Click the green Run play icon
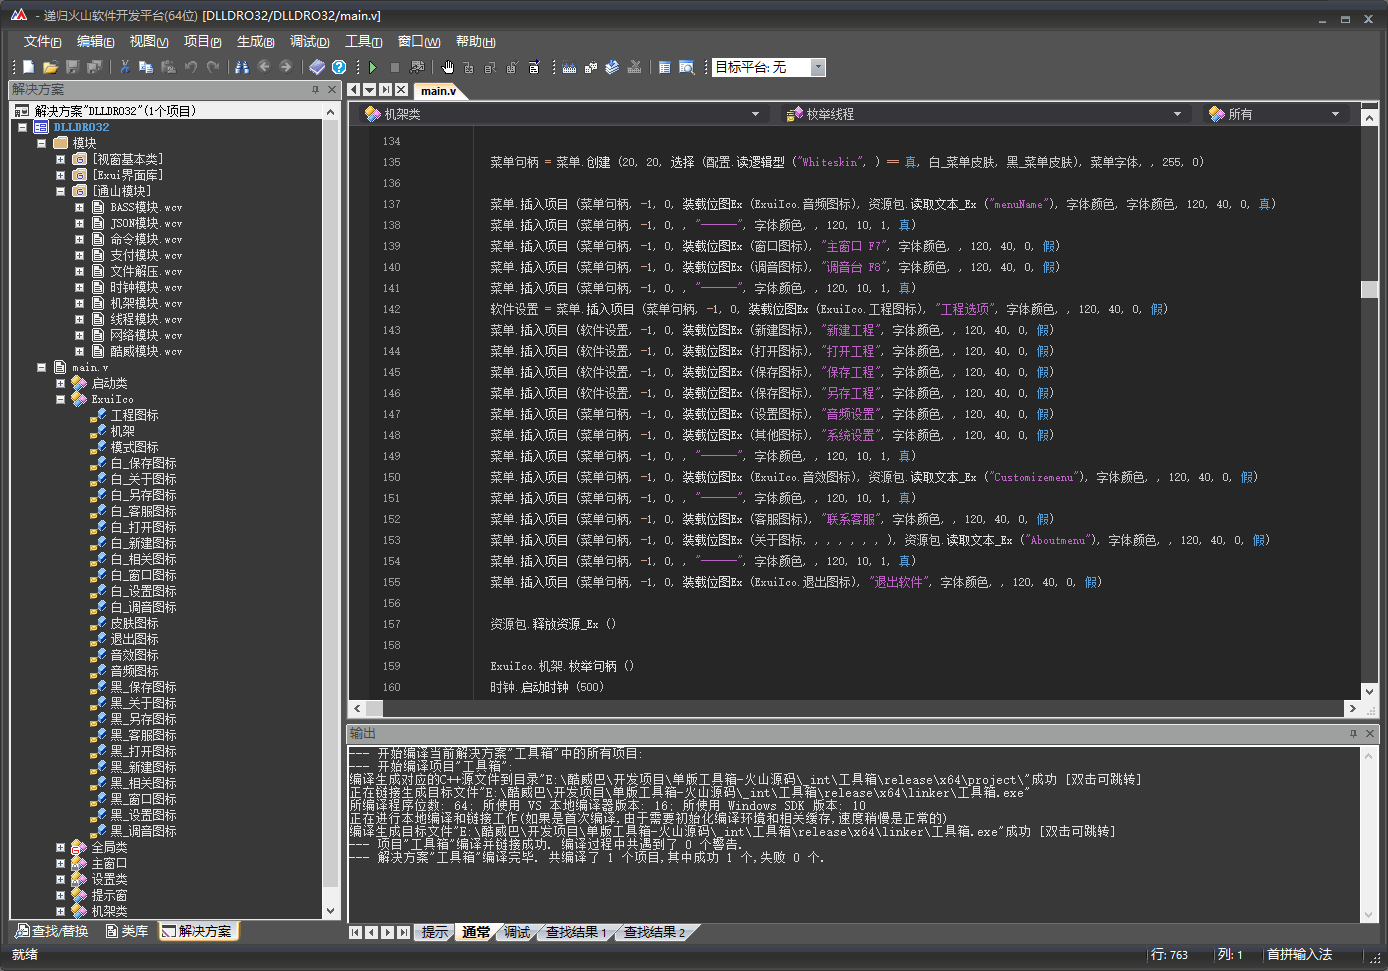The width and height of the screenshot is (1388, 971). click(x=373, y=67)
